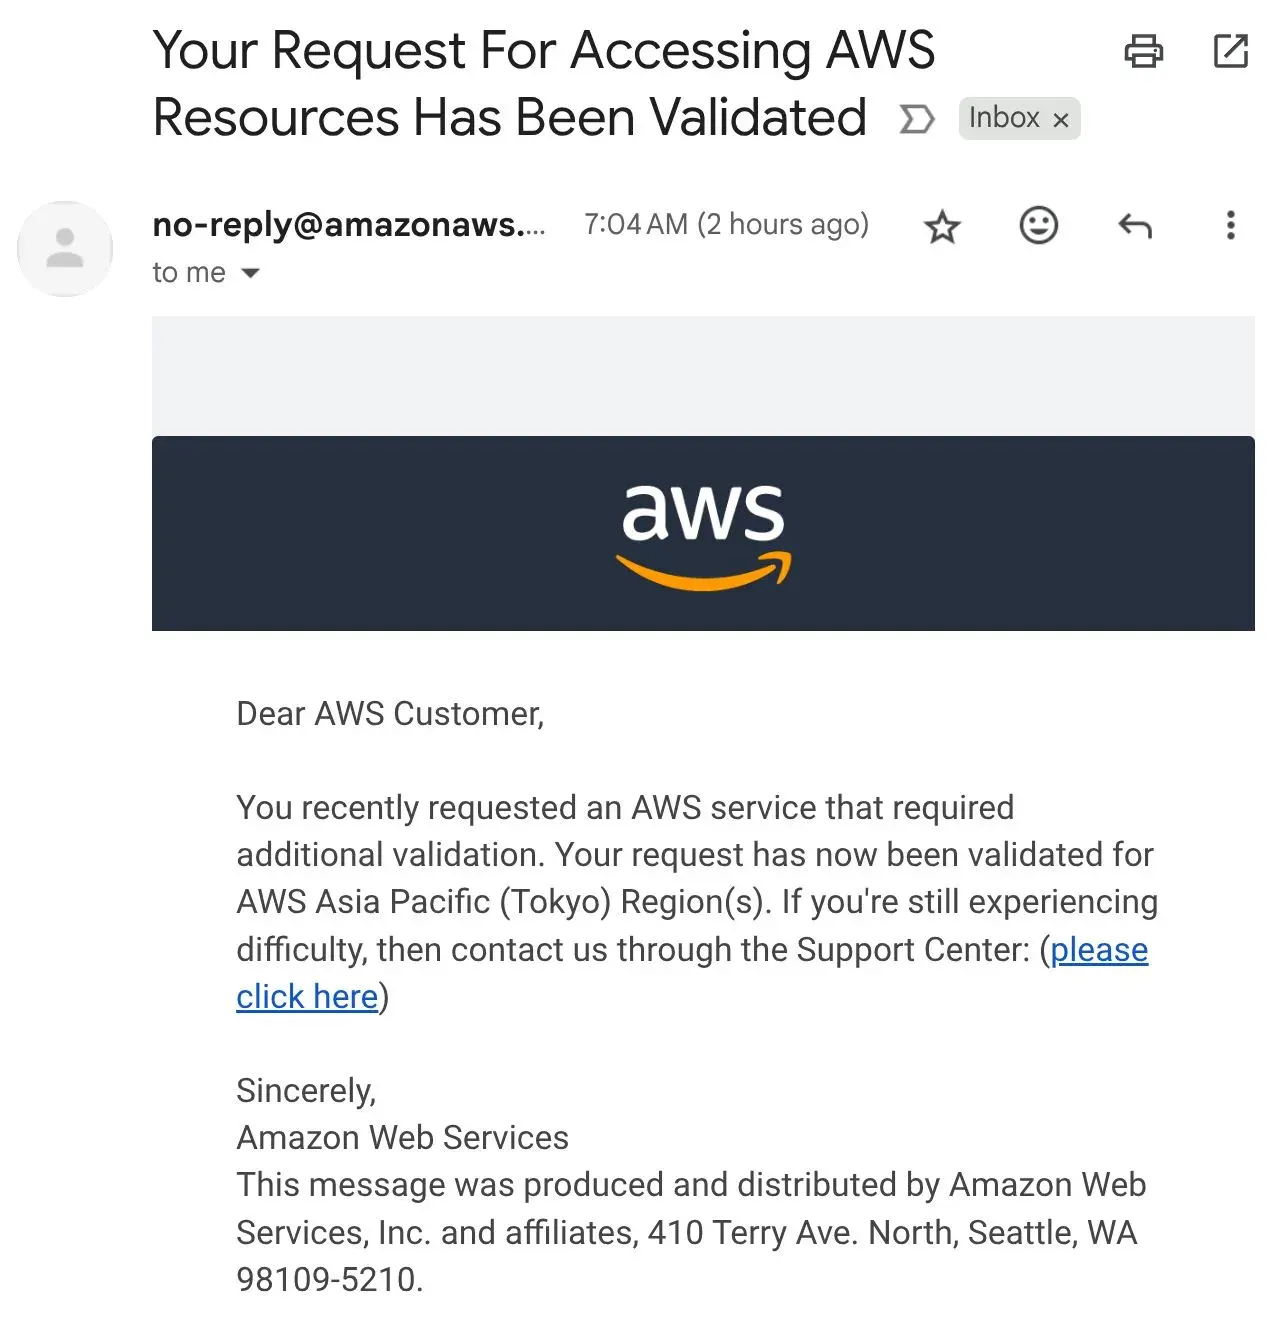Image resolution: width=1282 pixels, height=1338 pixels.
Task: Expand recipient details arrow next to "to me"
Action: tap(251, 273)
